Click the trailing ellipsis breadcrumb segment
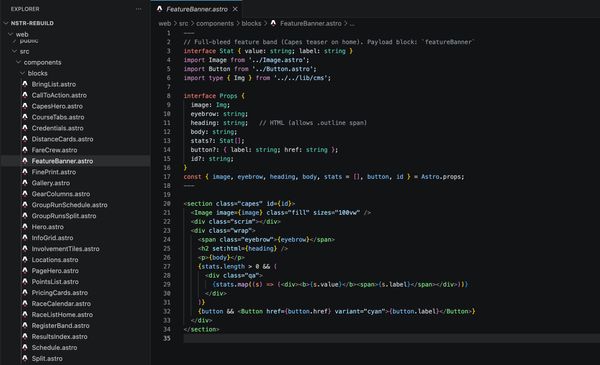This screenshot has width=600, height=365. point(352,23)
